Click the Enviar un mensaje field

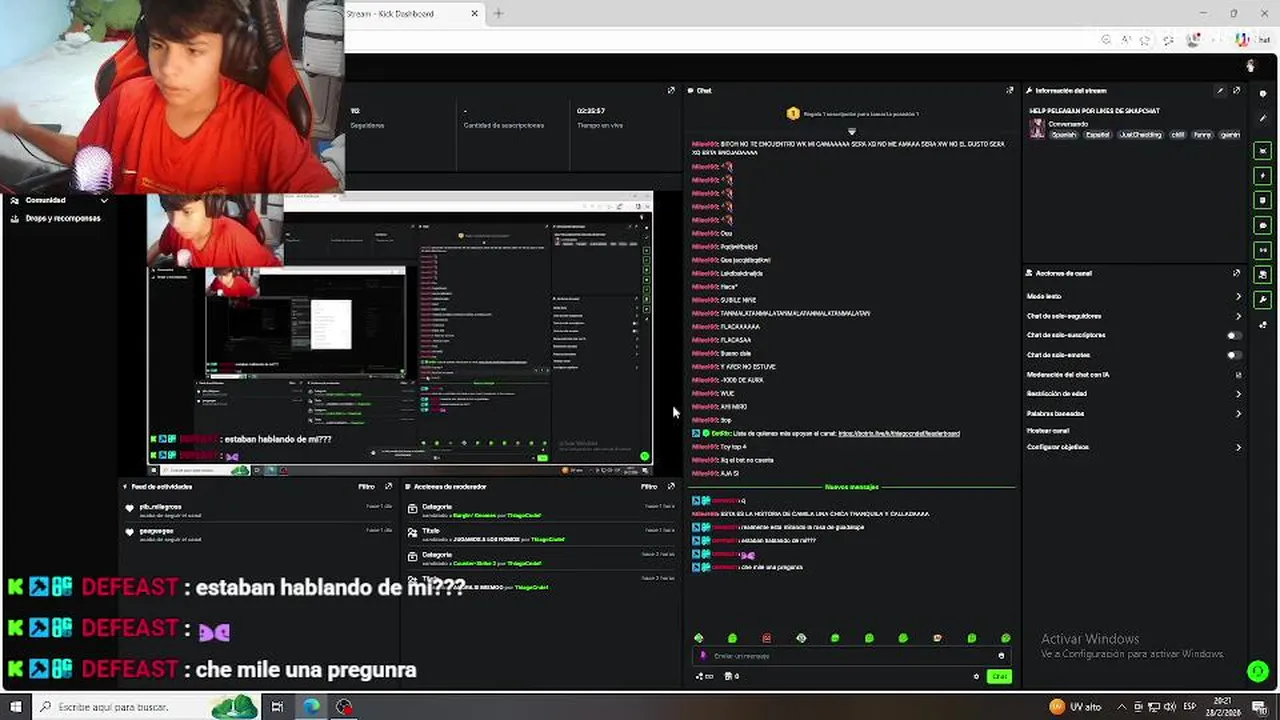tap(850, 656)
